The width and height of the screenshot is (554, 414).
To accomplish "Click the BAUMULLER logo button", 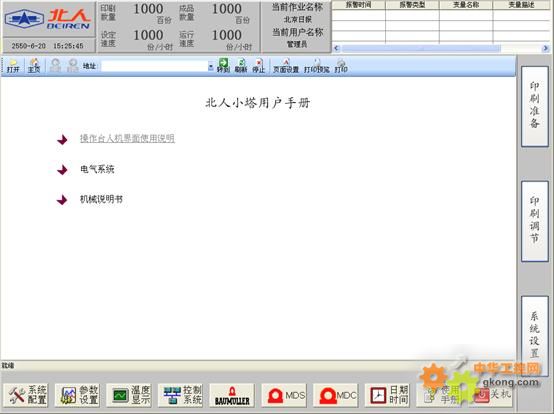I will 232,395.
